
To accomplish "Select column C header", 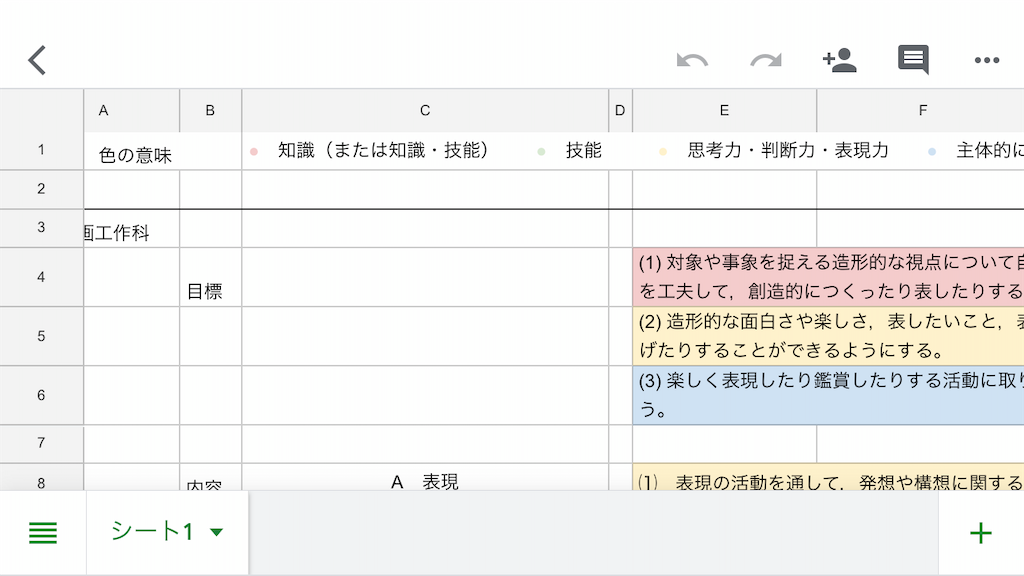I will (x=425, y=110).
